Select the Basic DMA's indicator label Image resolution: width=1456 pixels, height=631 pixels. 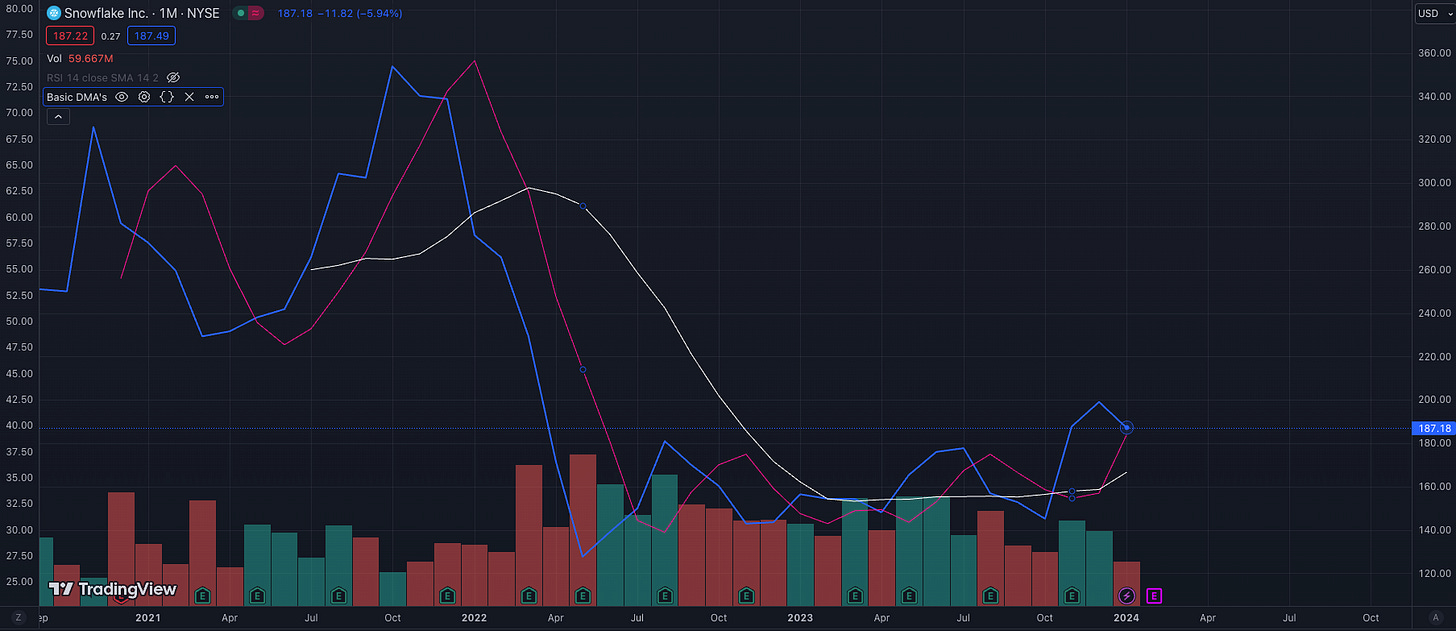77,97
